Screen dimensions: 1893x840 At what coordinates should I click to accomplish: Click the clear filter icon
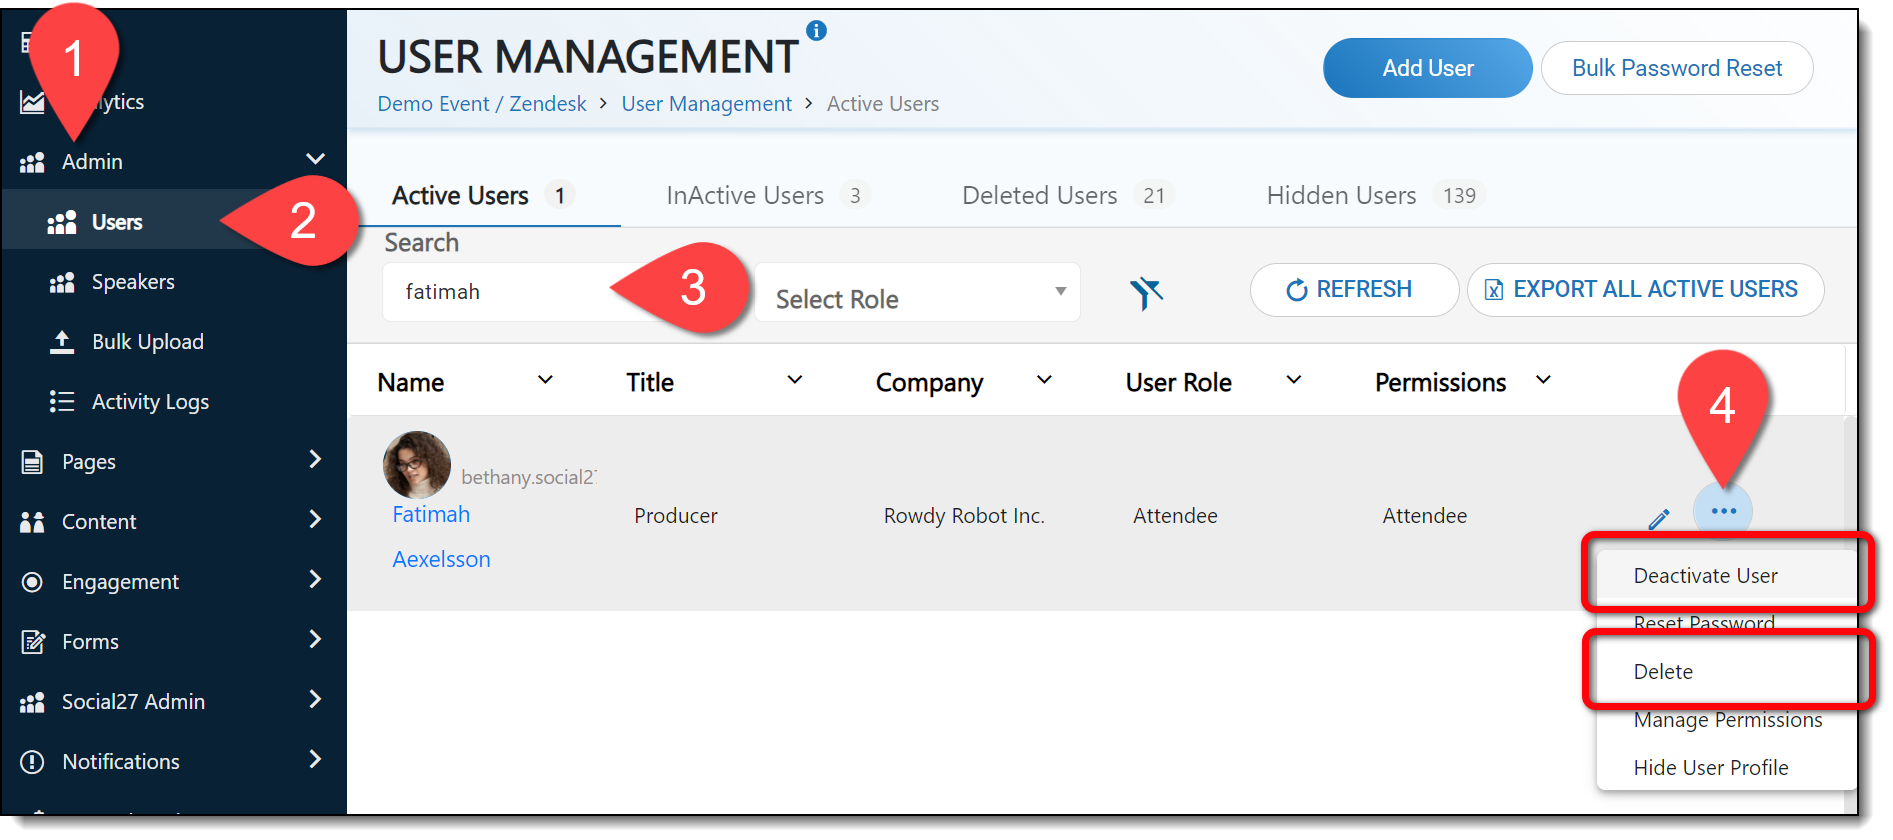tap(1146, 292)
